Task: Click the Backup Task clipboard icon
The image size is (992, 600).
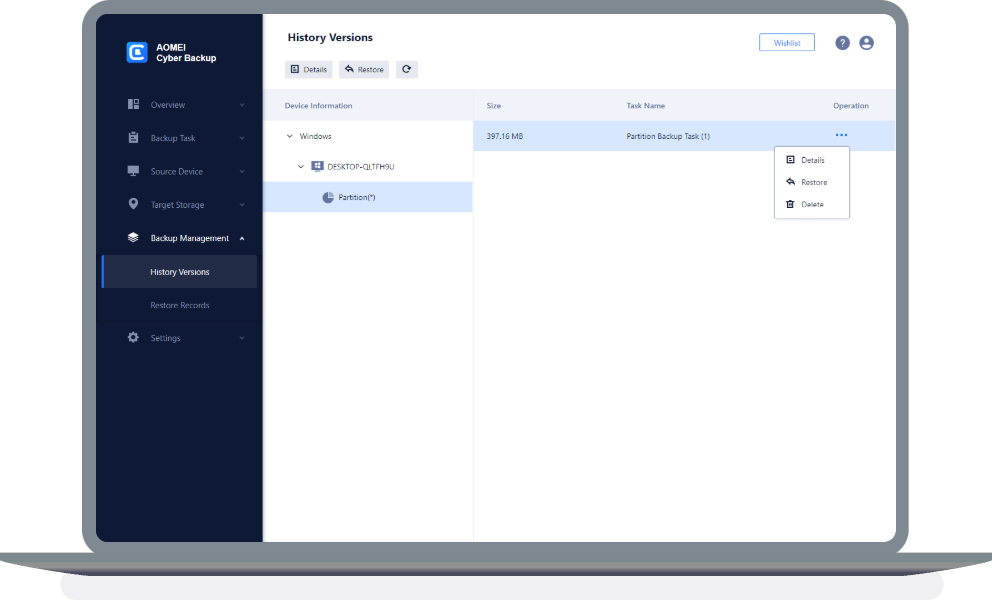Action: coord(133,138)
